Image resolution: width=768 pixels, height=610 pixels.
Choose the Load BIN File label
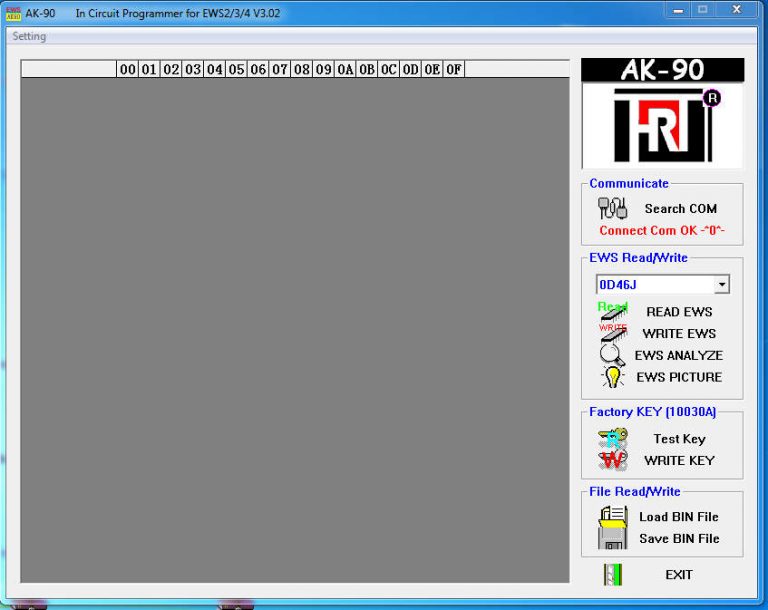tap(678, 517)
